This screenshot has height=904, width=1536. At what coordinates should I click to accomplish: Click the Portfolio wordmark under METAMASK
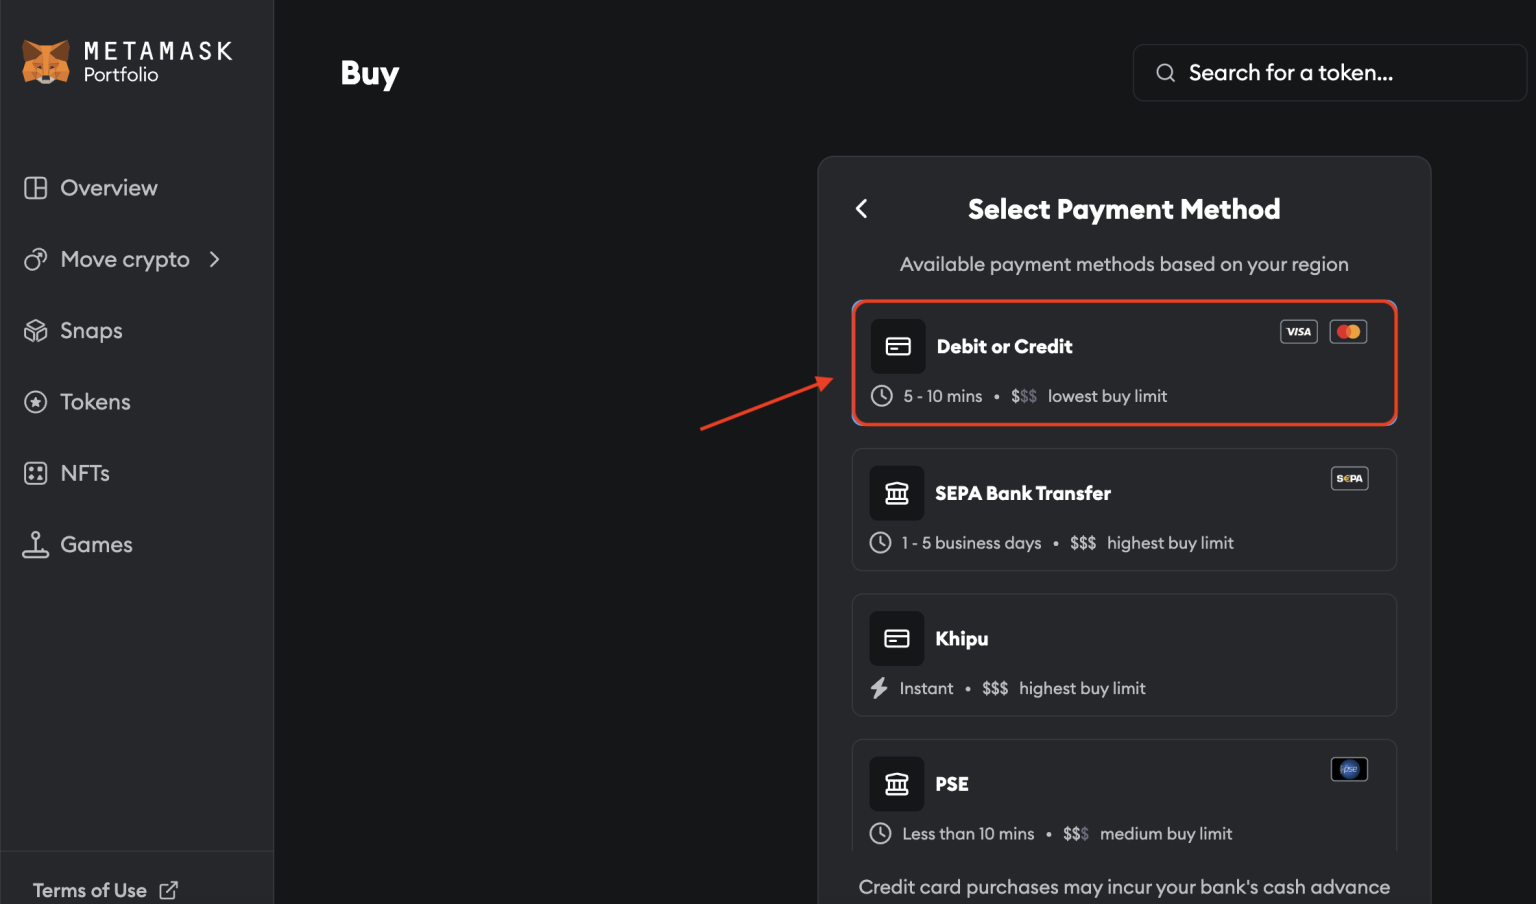(121, 75)
